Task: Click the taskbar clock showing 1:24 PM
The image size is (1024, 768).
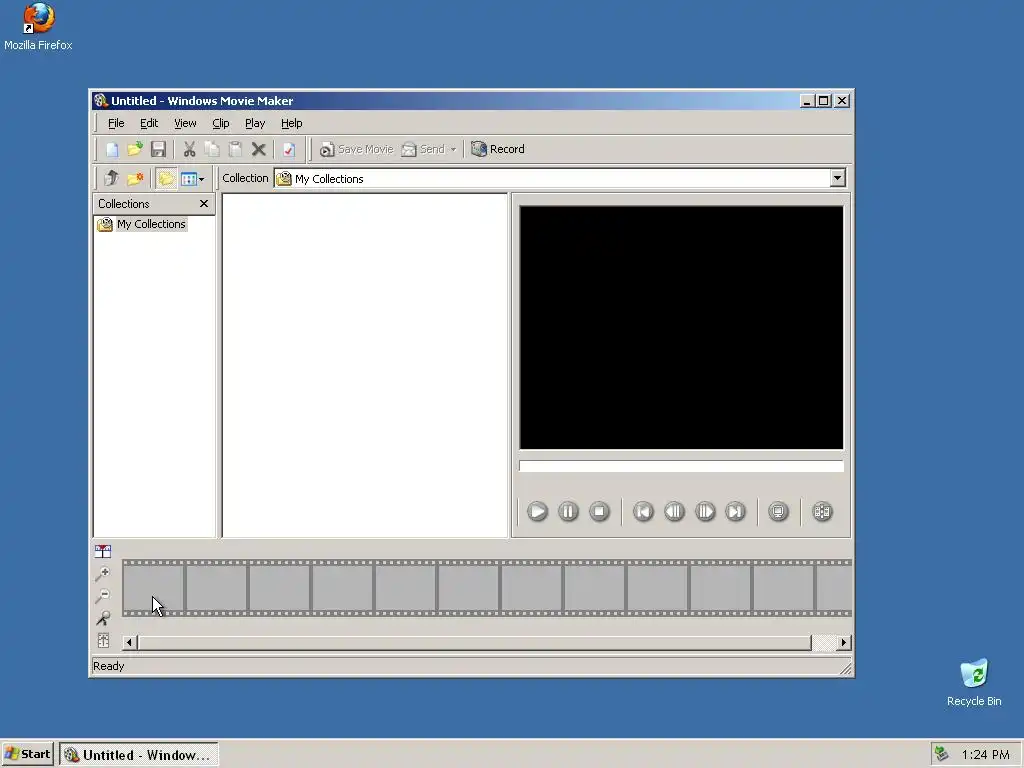Action: 985,754
